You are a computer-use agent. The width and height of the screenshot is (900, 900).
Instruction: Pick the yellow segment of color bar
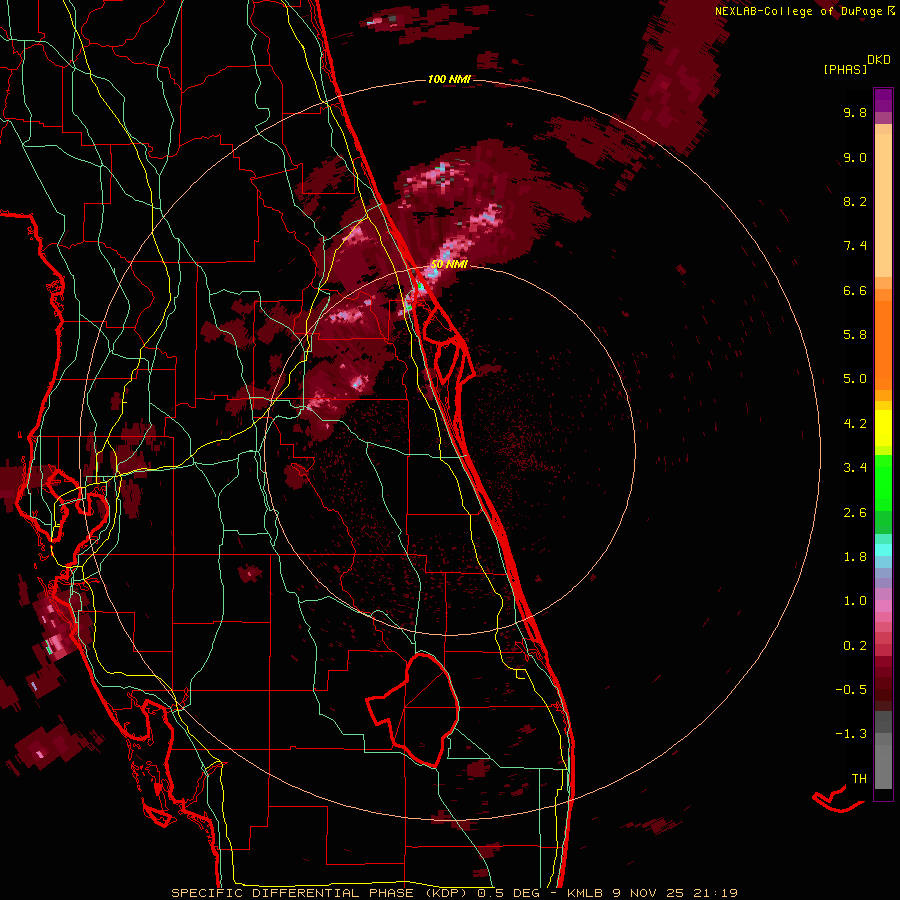883,428
